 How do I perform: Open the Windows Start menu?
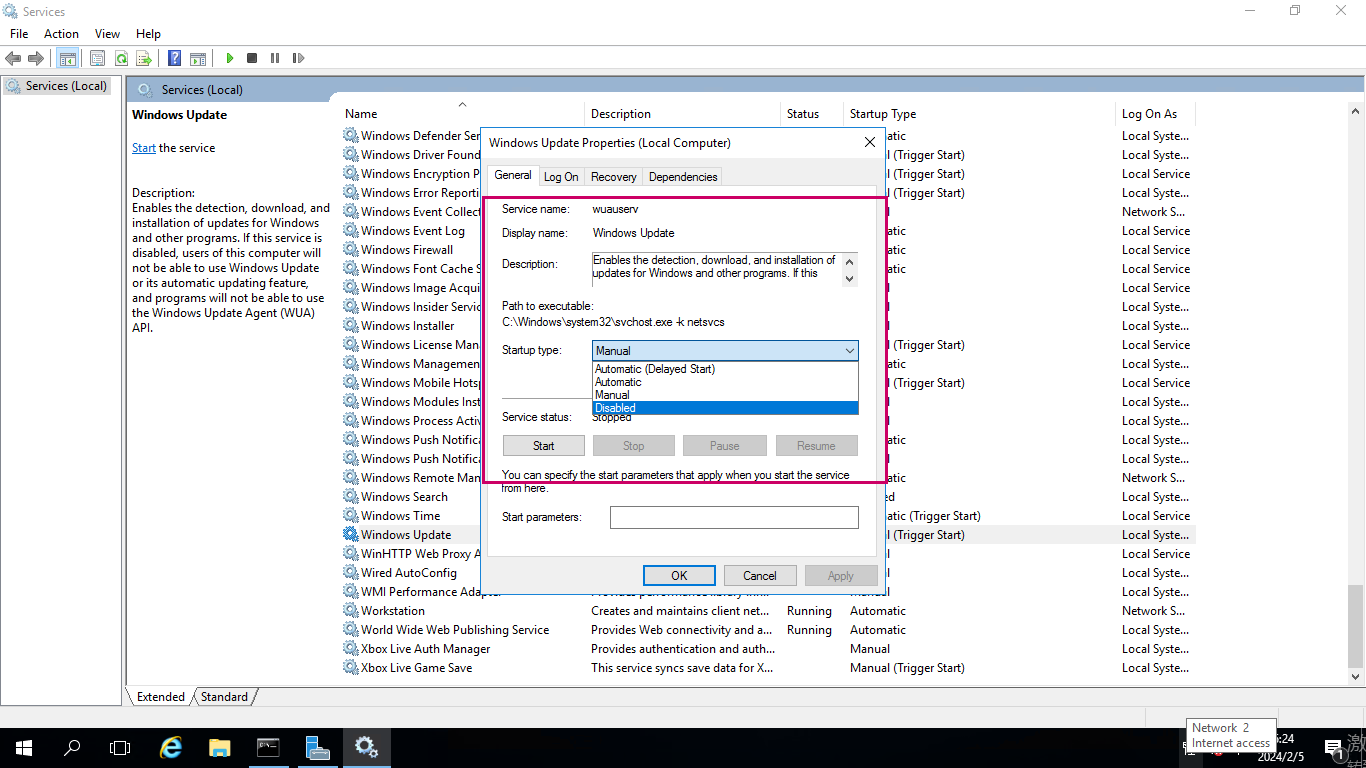[x=23, y=747]
